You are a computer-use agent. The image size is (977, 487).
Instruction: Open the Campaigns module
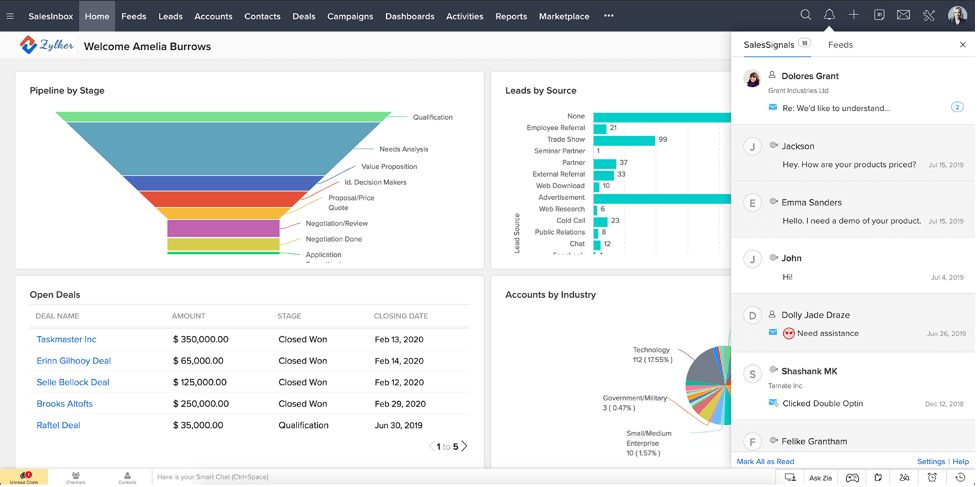pos(350,16)
